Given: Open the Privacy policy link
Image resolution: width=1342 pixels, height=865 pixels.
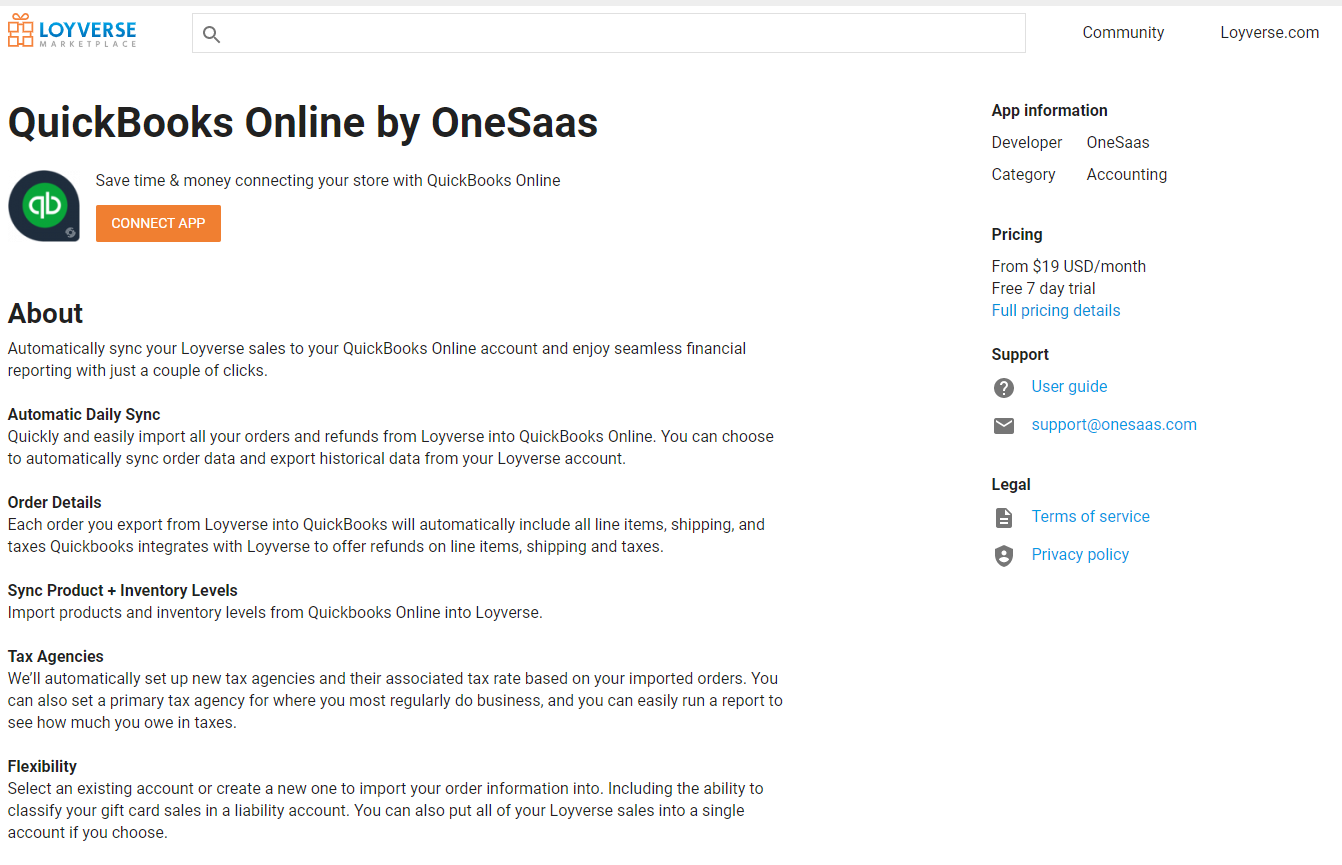Looking at the screenshot, I should click(1080, 555).
